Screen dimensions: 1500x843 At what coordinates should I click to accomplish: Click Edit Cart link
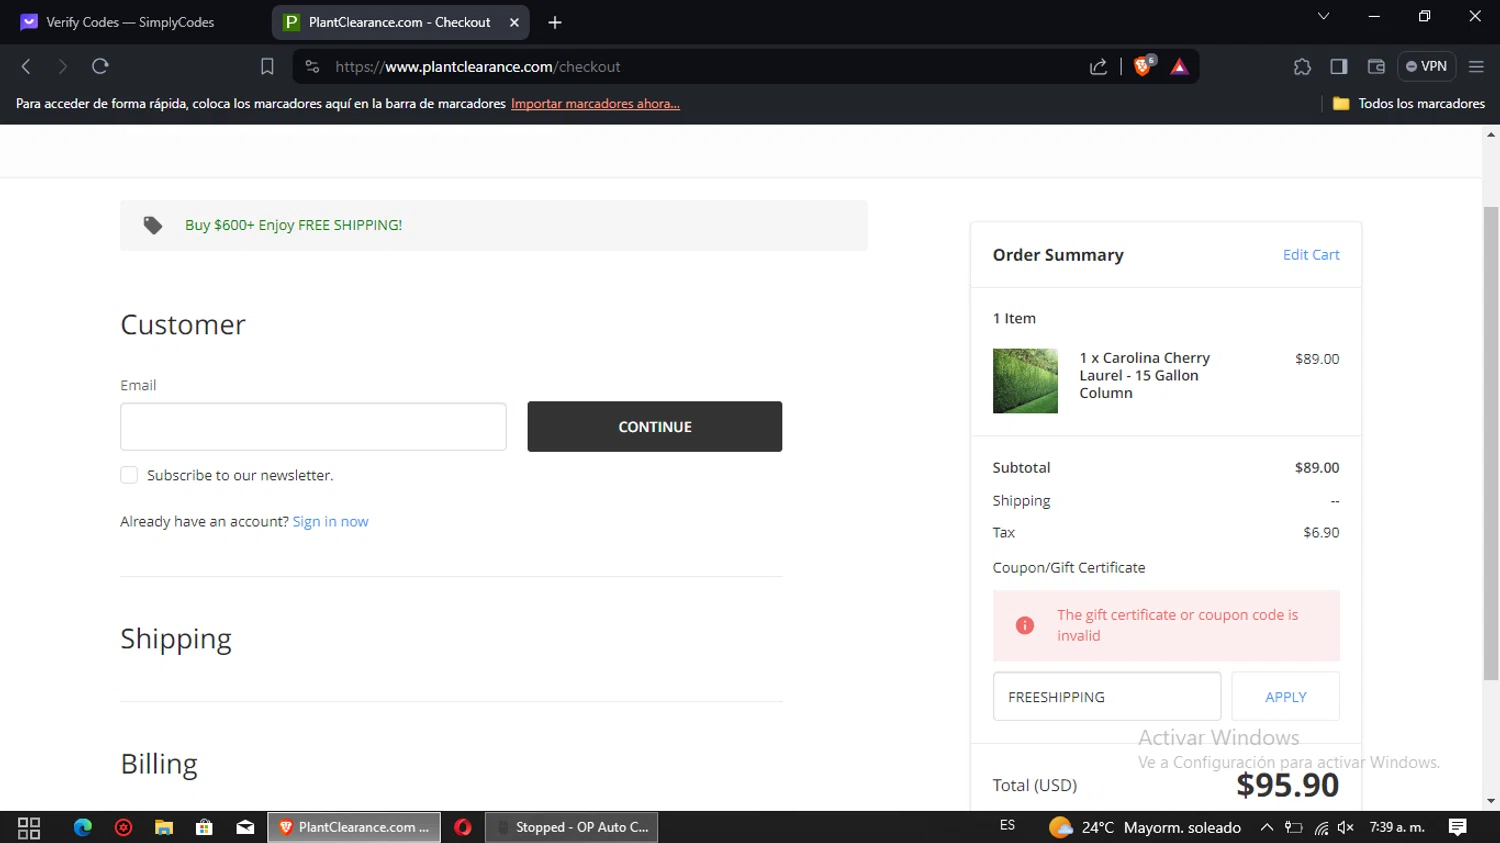coord(1311,255)
